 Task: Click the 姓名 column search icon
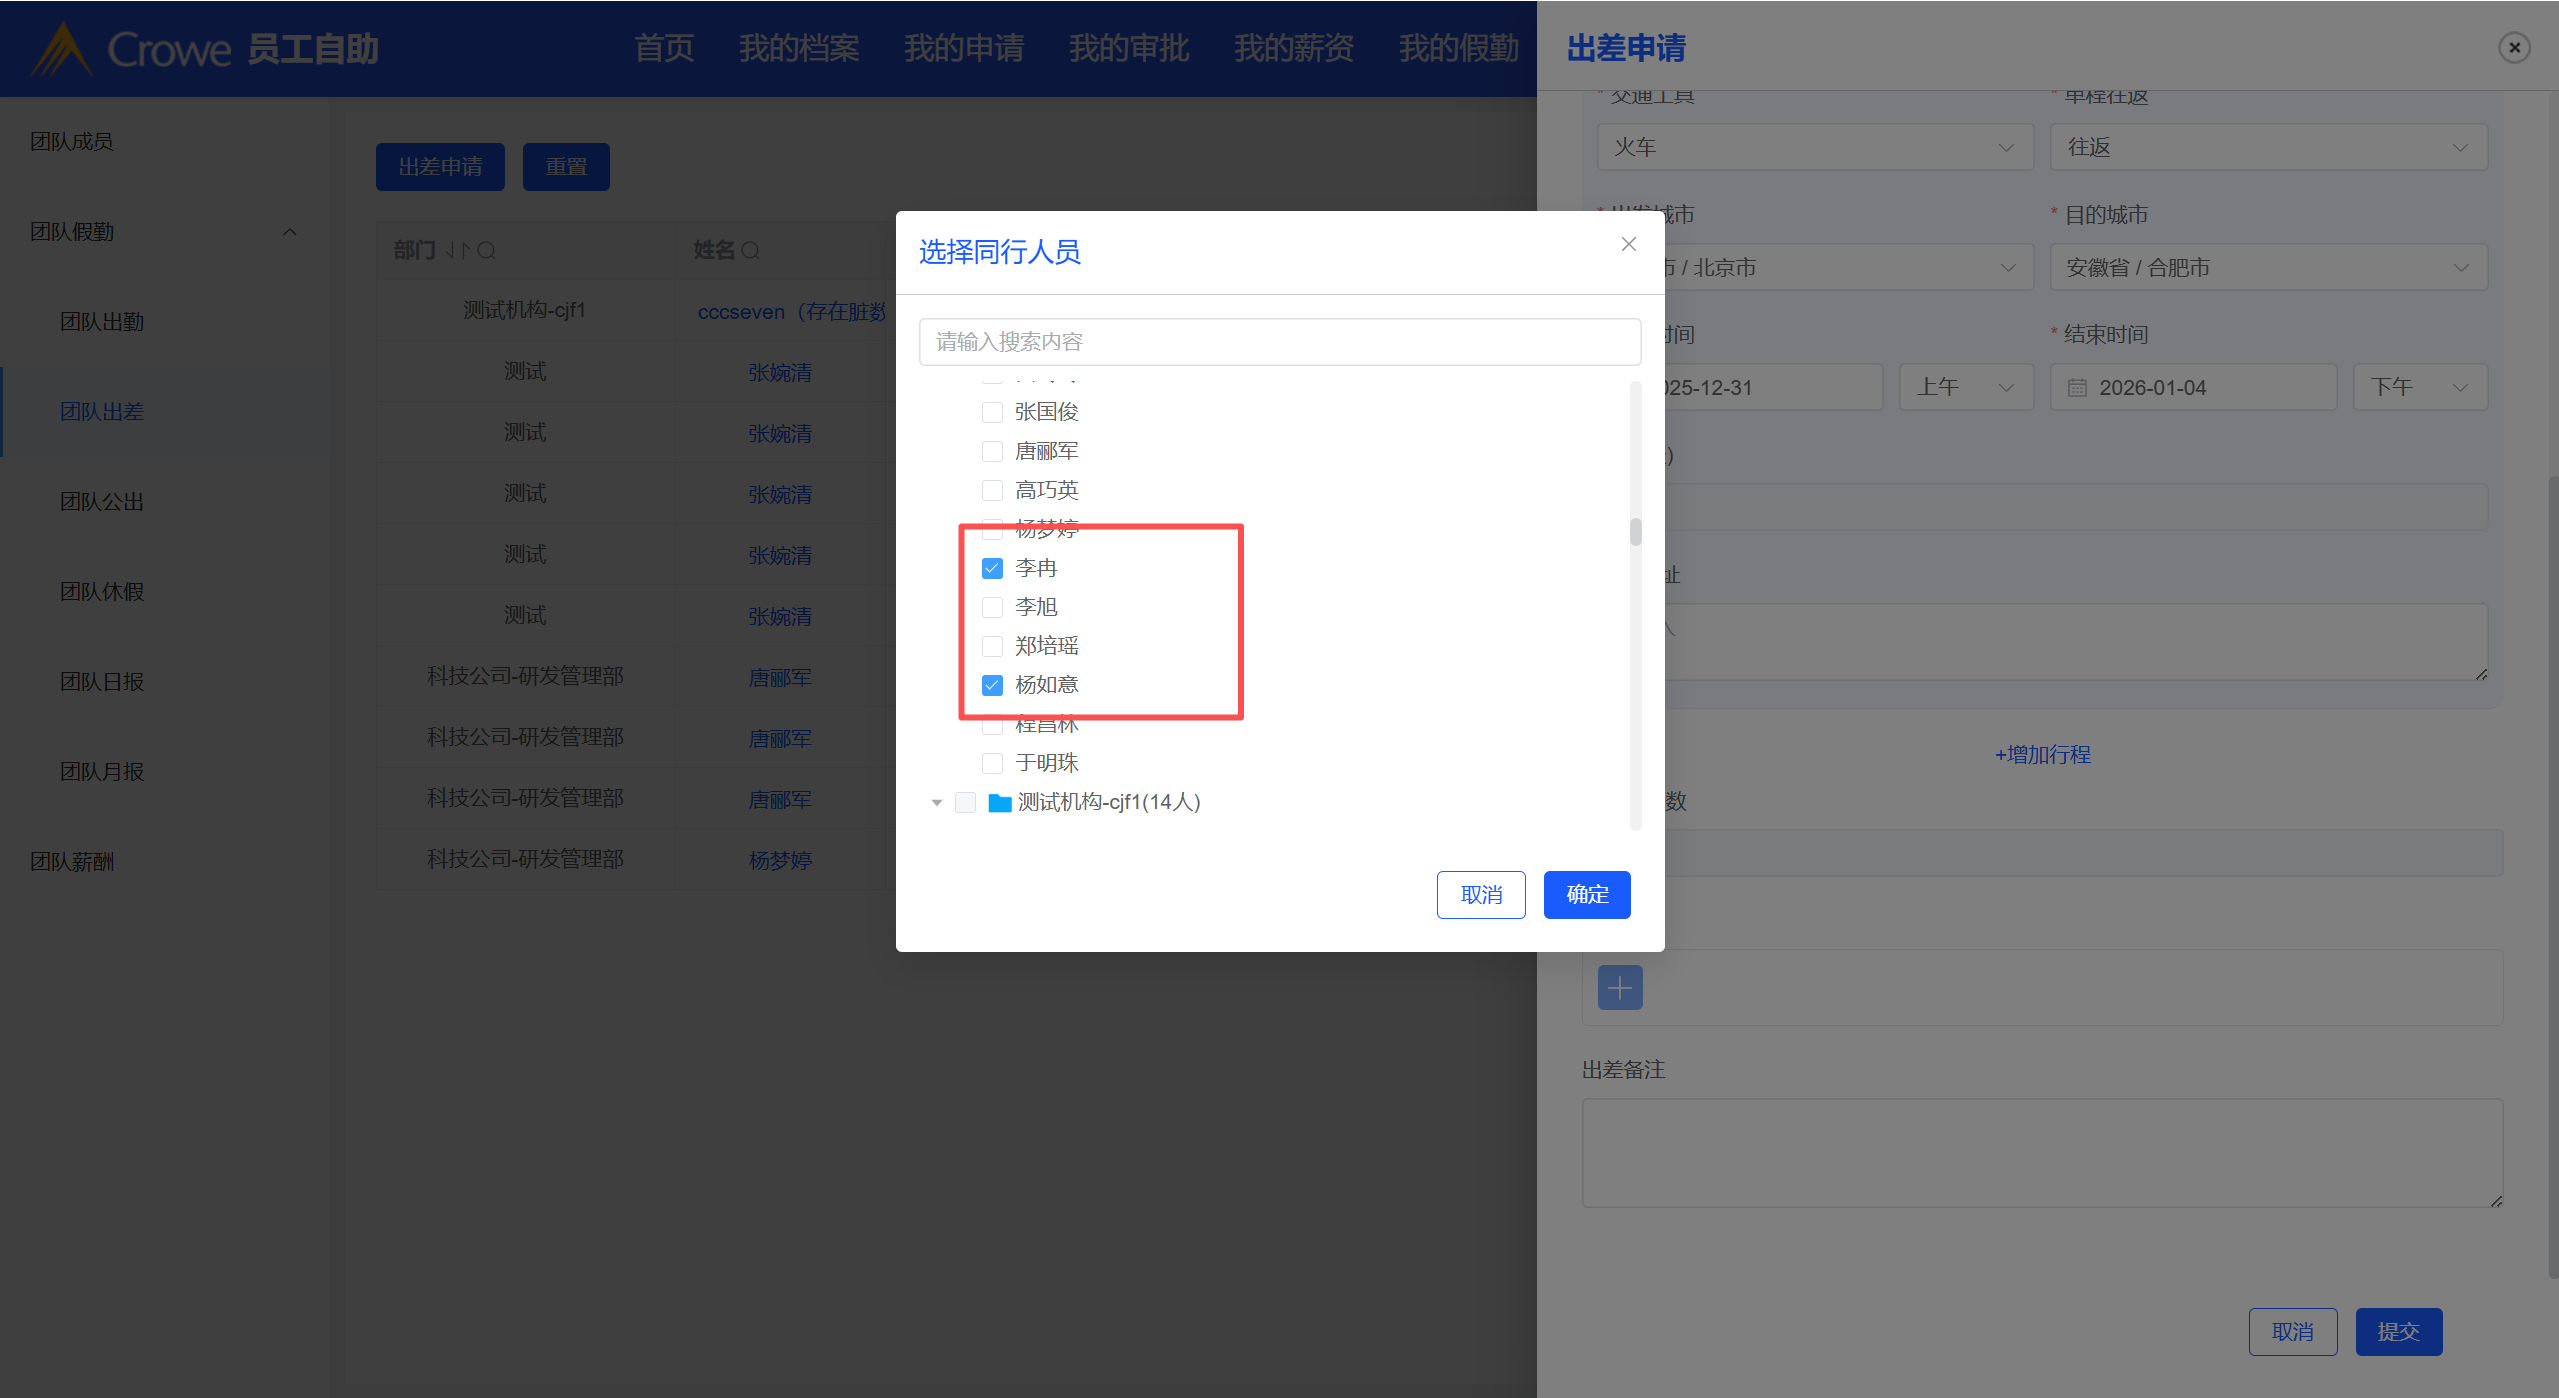(751, 250)
